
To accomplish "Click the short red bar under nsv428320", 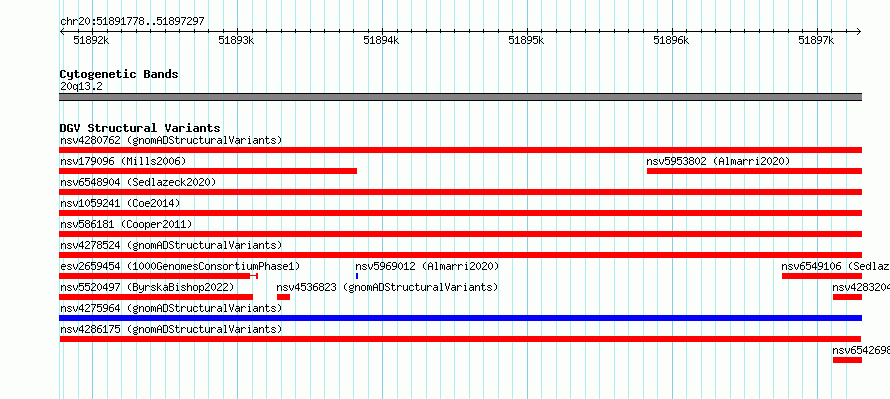I will point(847,297).
